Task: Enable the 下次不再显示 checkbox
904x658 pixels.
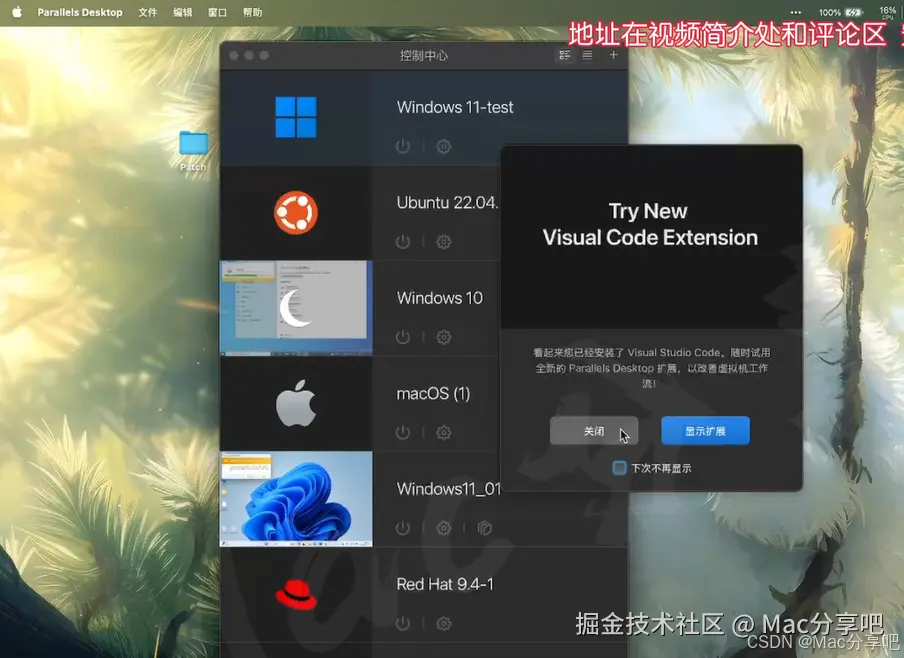Action: point(619,468)
